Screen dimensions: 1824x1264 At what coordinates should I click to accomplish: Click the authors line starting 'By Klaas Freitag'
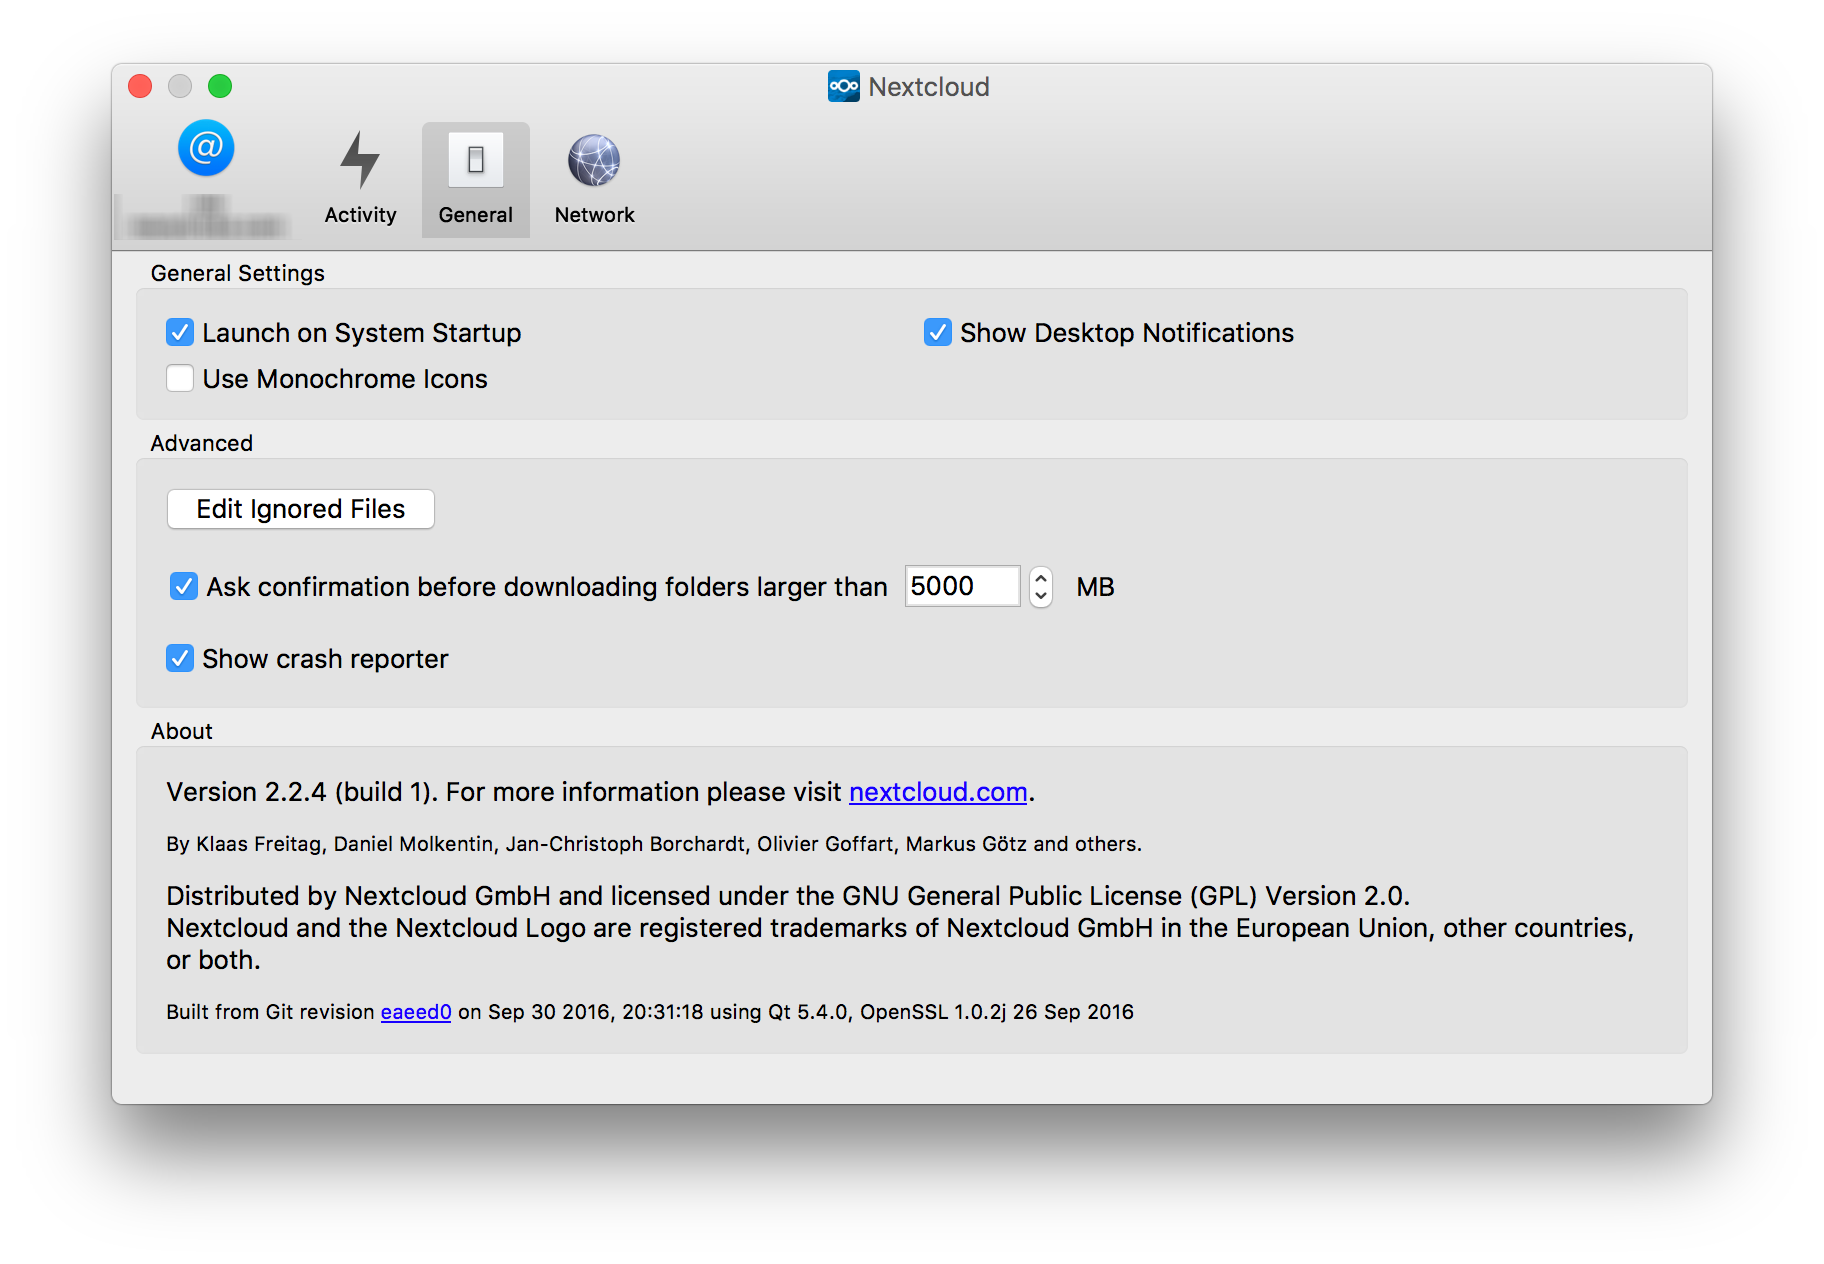[x=654, y=844]
